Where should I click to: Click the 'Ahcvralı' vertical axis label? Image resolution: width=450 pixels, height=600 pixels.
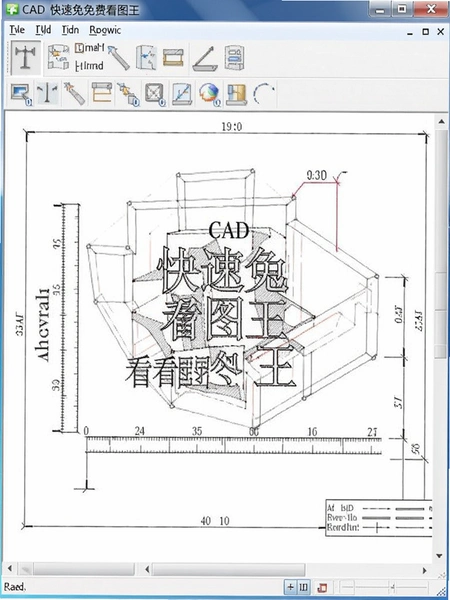click(x=42, y=325)
